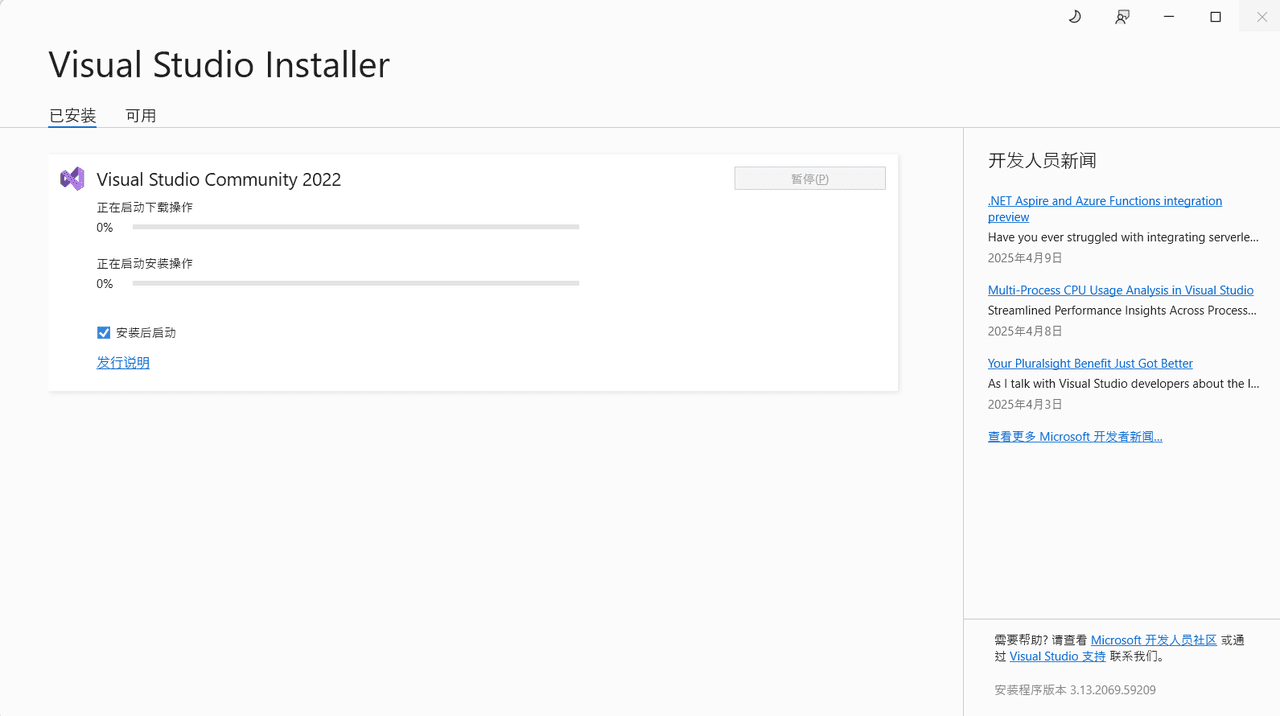The height and width of the screenshot is (716, 1280).
Task: Visit the Microsoft 开发人员社区 link
Action: 1153,640
